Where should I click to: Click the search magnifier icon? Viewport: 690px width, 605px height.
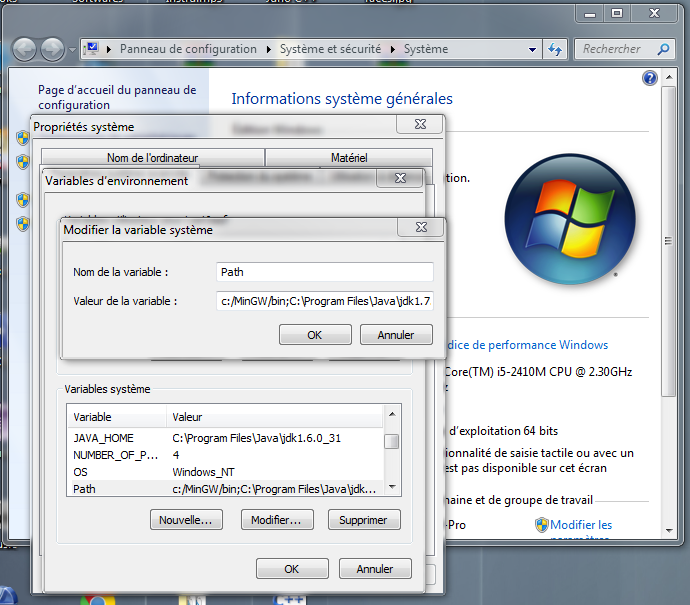663,49
